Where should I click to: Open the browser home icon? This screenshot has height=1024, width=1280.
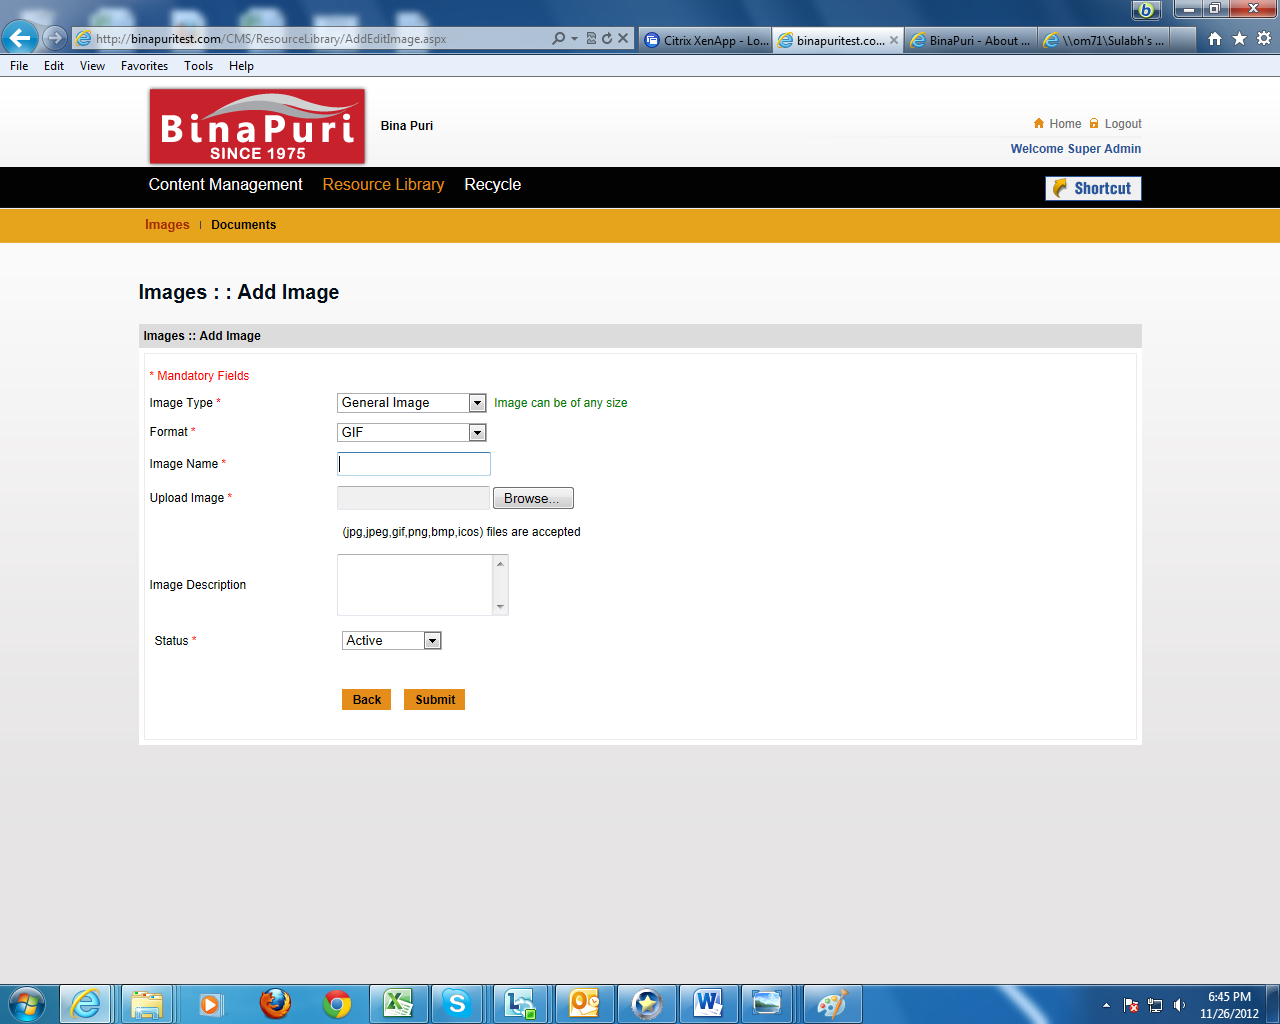point(1214,38)
